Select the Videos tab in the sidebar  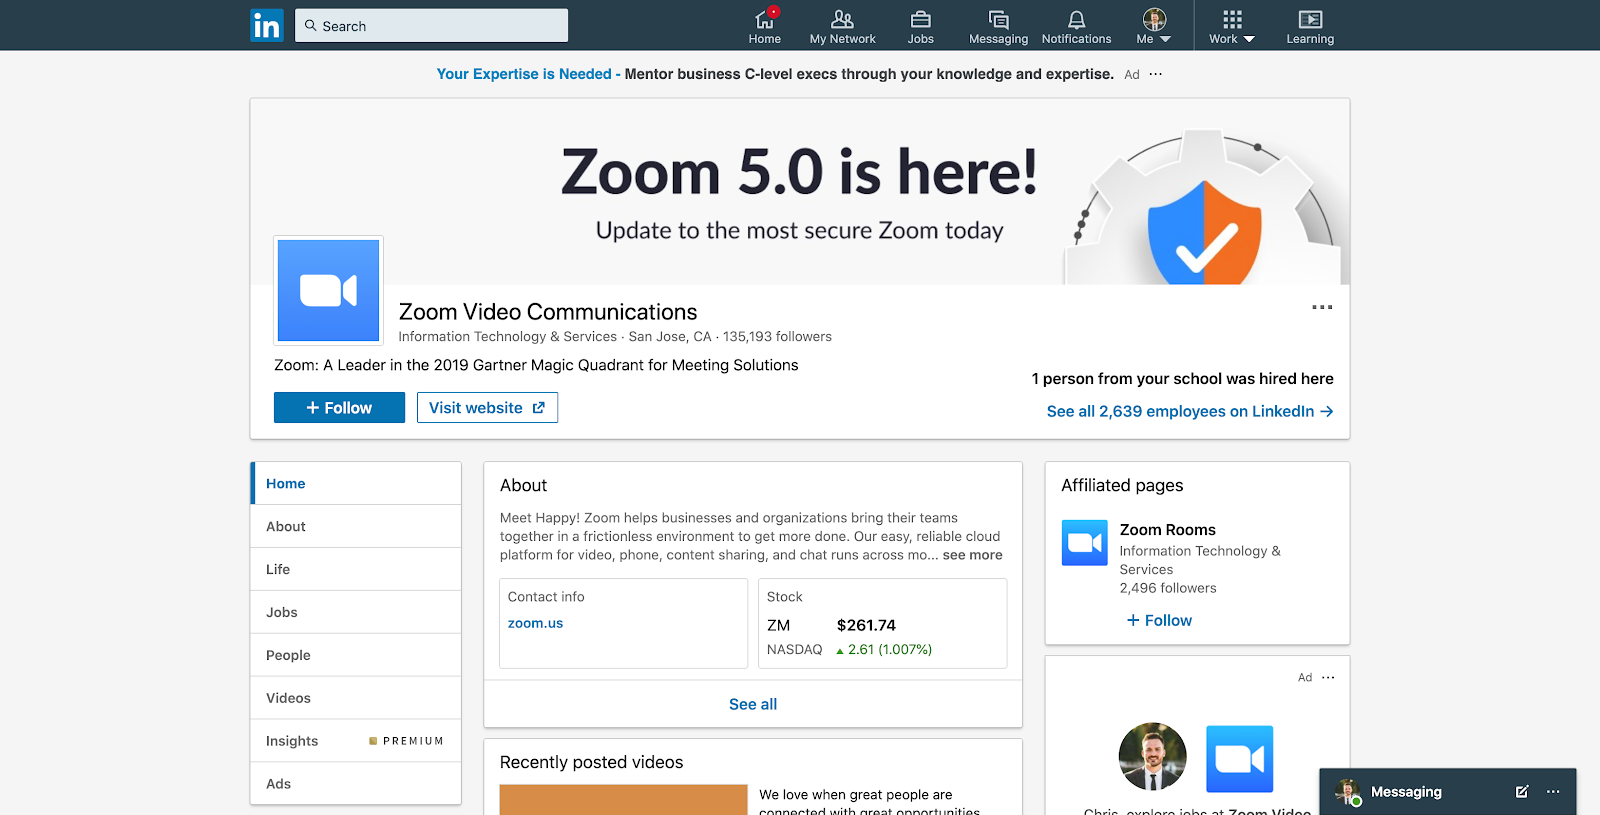point(356,698)
